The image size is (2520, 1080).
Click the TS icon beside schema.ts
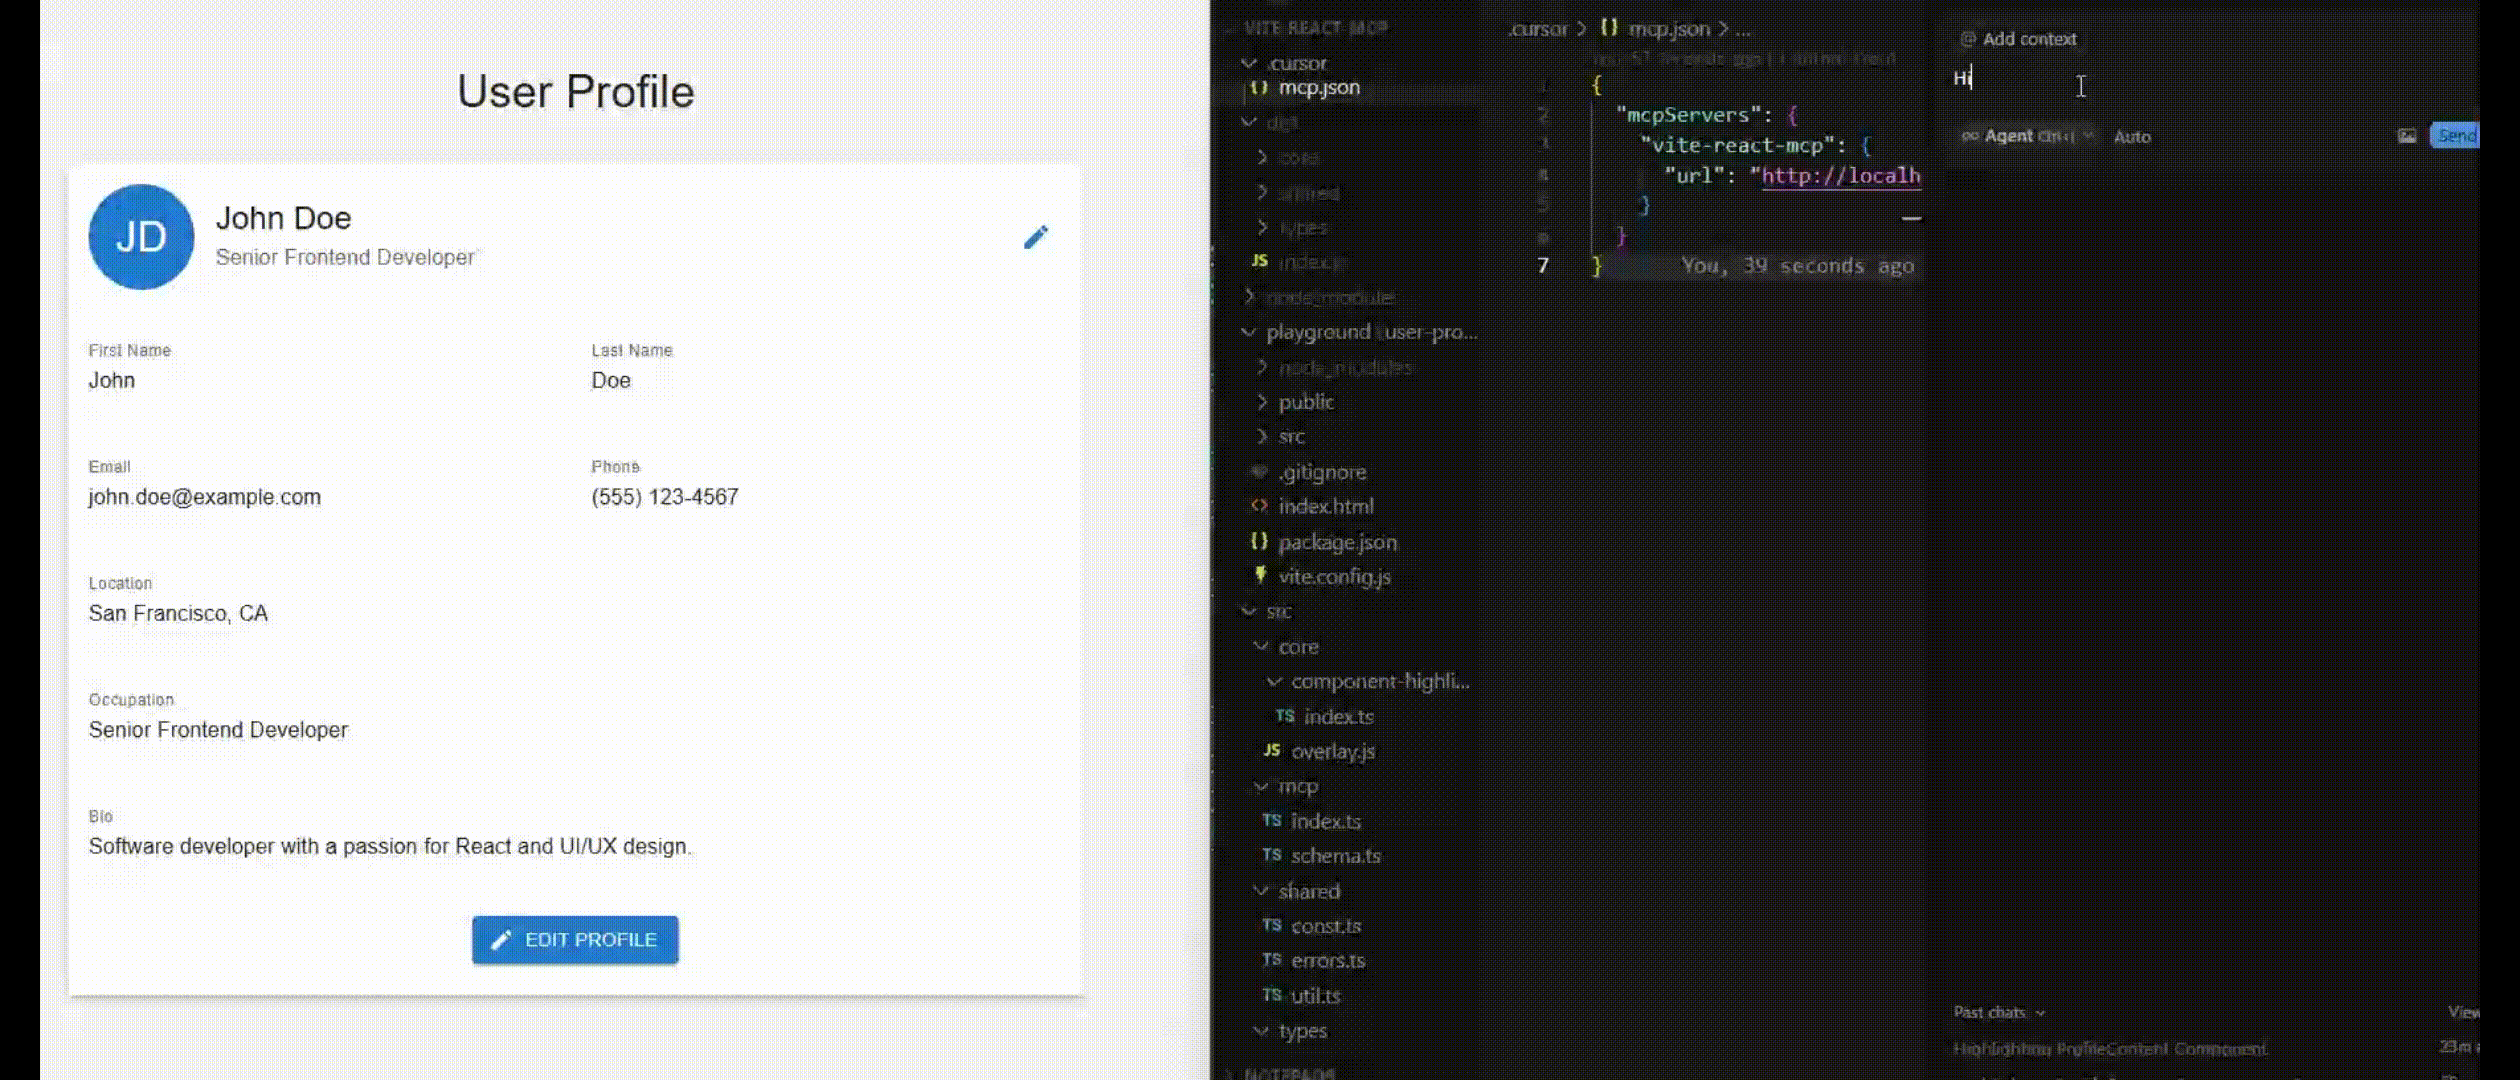pyautogui.click(x=1271, y=856)
